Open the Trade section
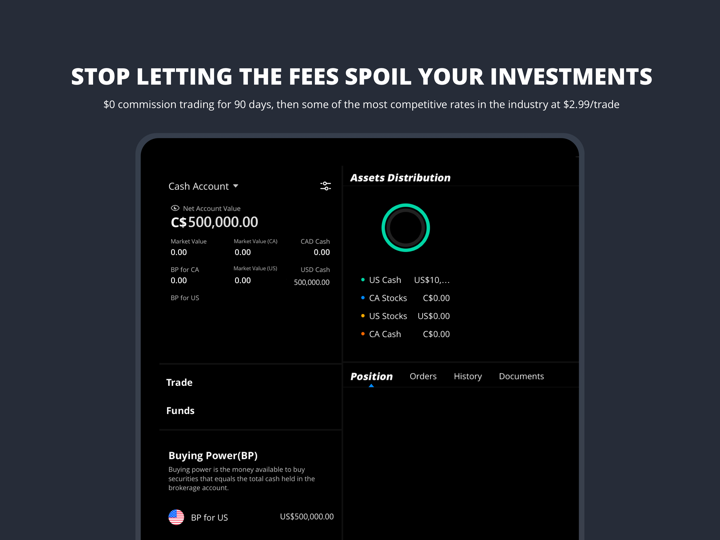The height and width of the screenshot is (540, 720). pyautogui.click(x=180, y=382)
